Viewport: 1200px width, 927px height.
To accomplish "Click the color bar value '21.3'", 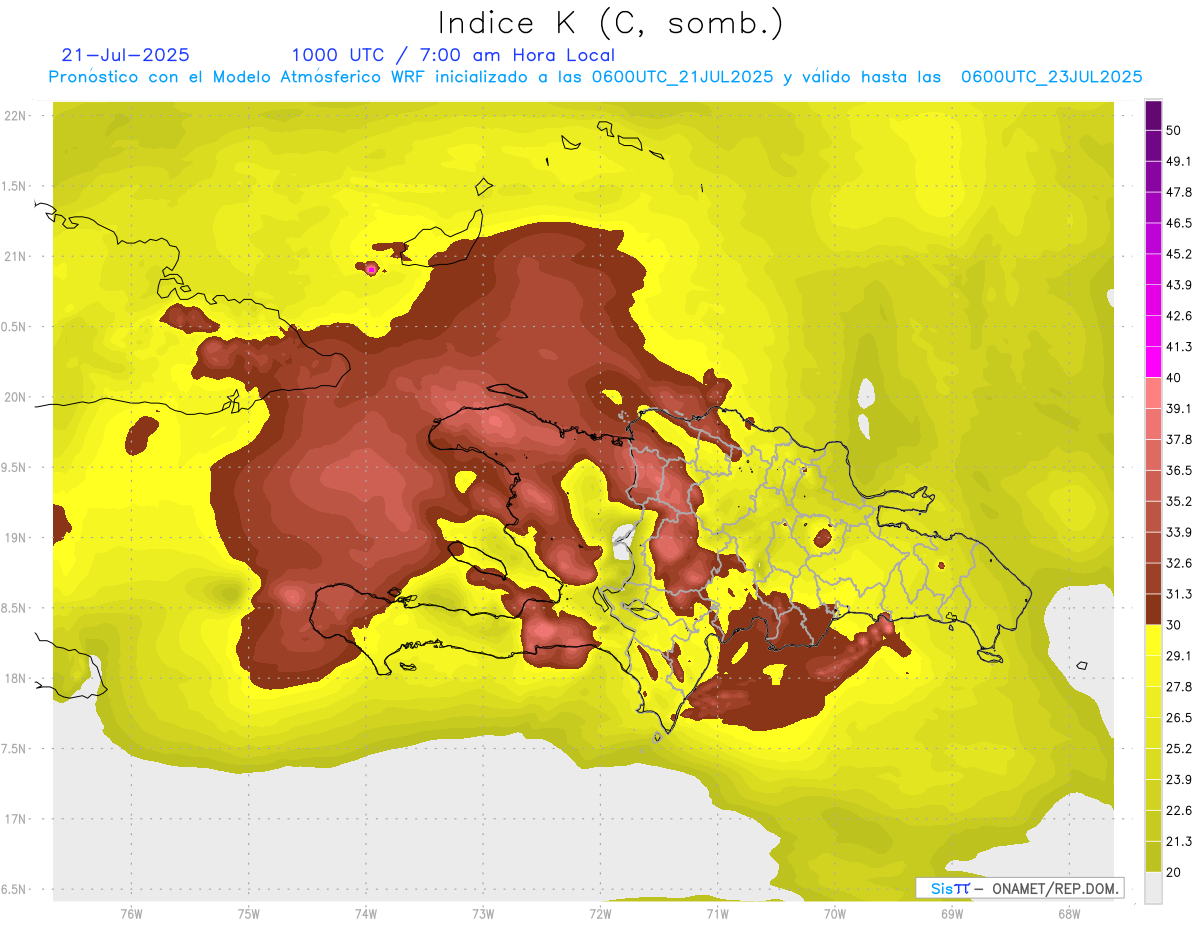I will click(1179, 841).
